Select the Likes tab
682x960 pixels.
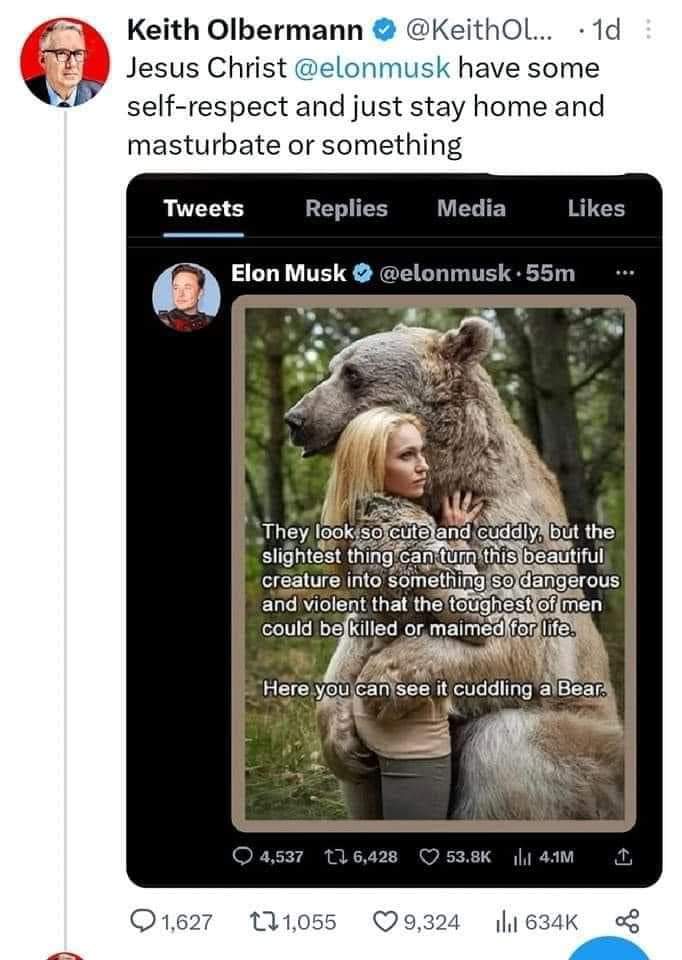(596, 208)
